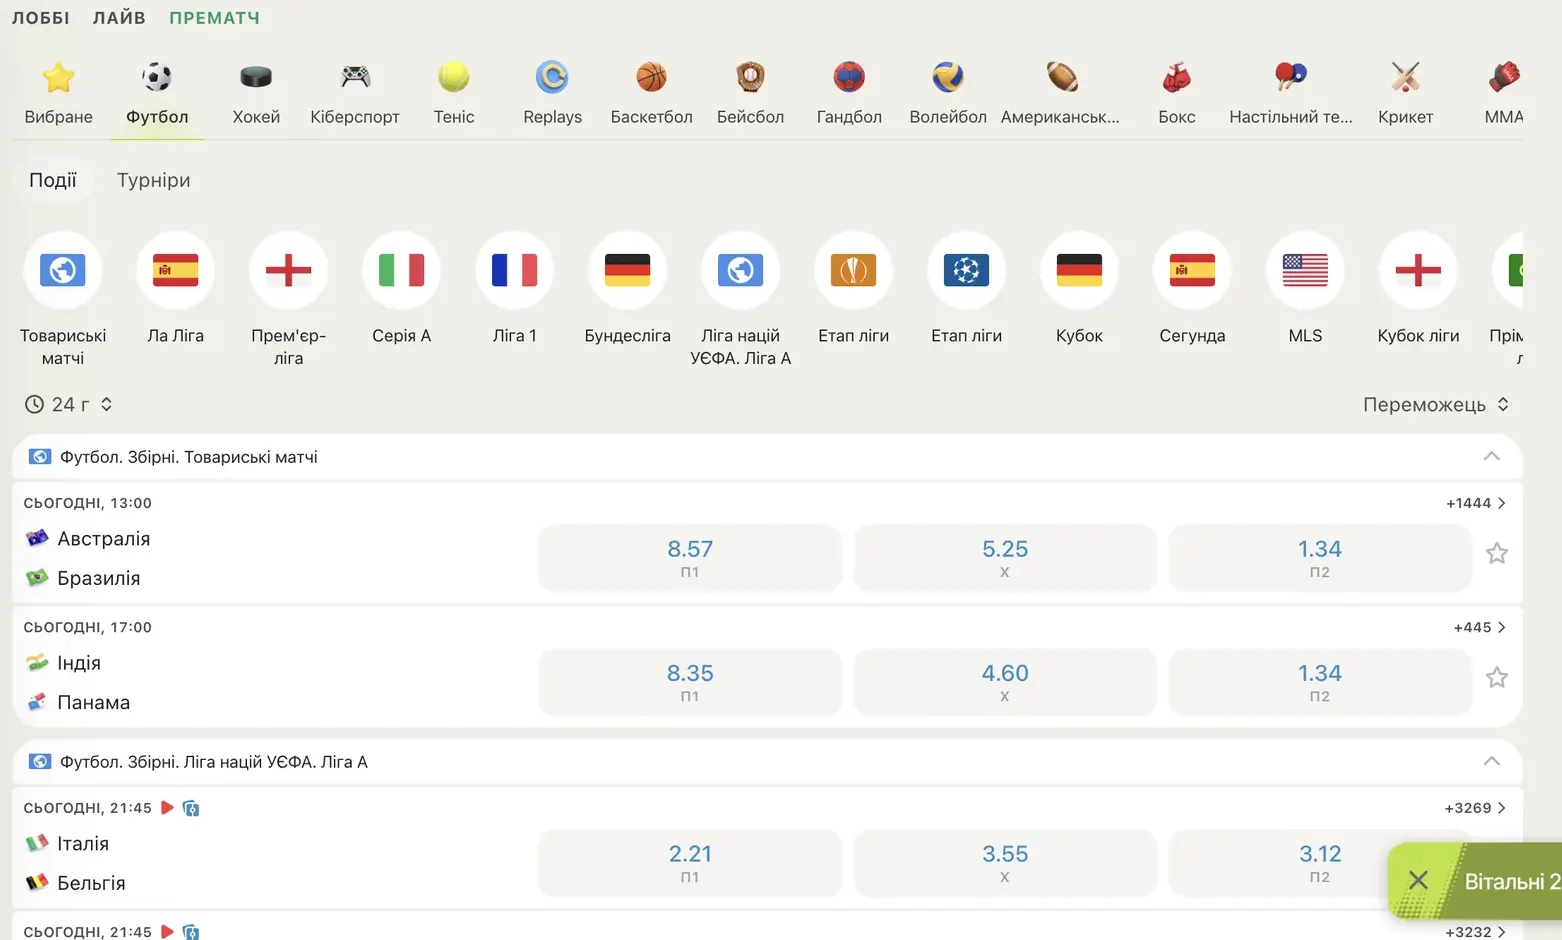
Task: Add Індія–Панама match to favorites
Action: pyautogui.click(x=1496, y=677)
